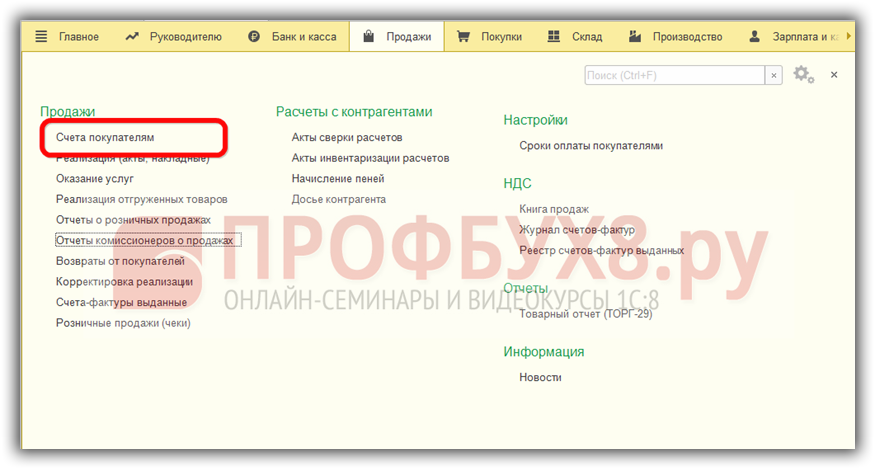Open Отчеты комиссионеров о продажах
Image resolution: width=875 pixels, height=469 pixels.
[147, 241]
